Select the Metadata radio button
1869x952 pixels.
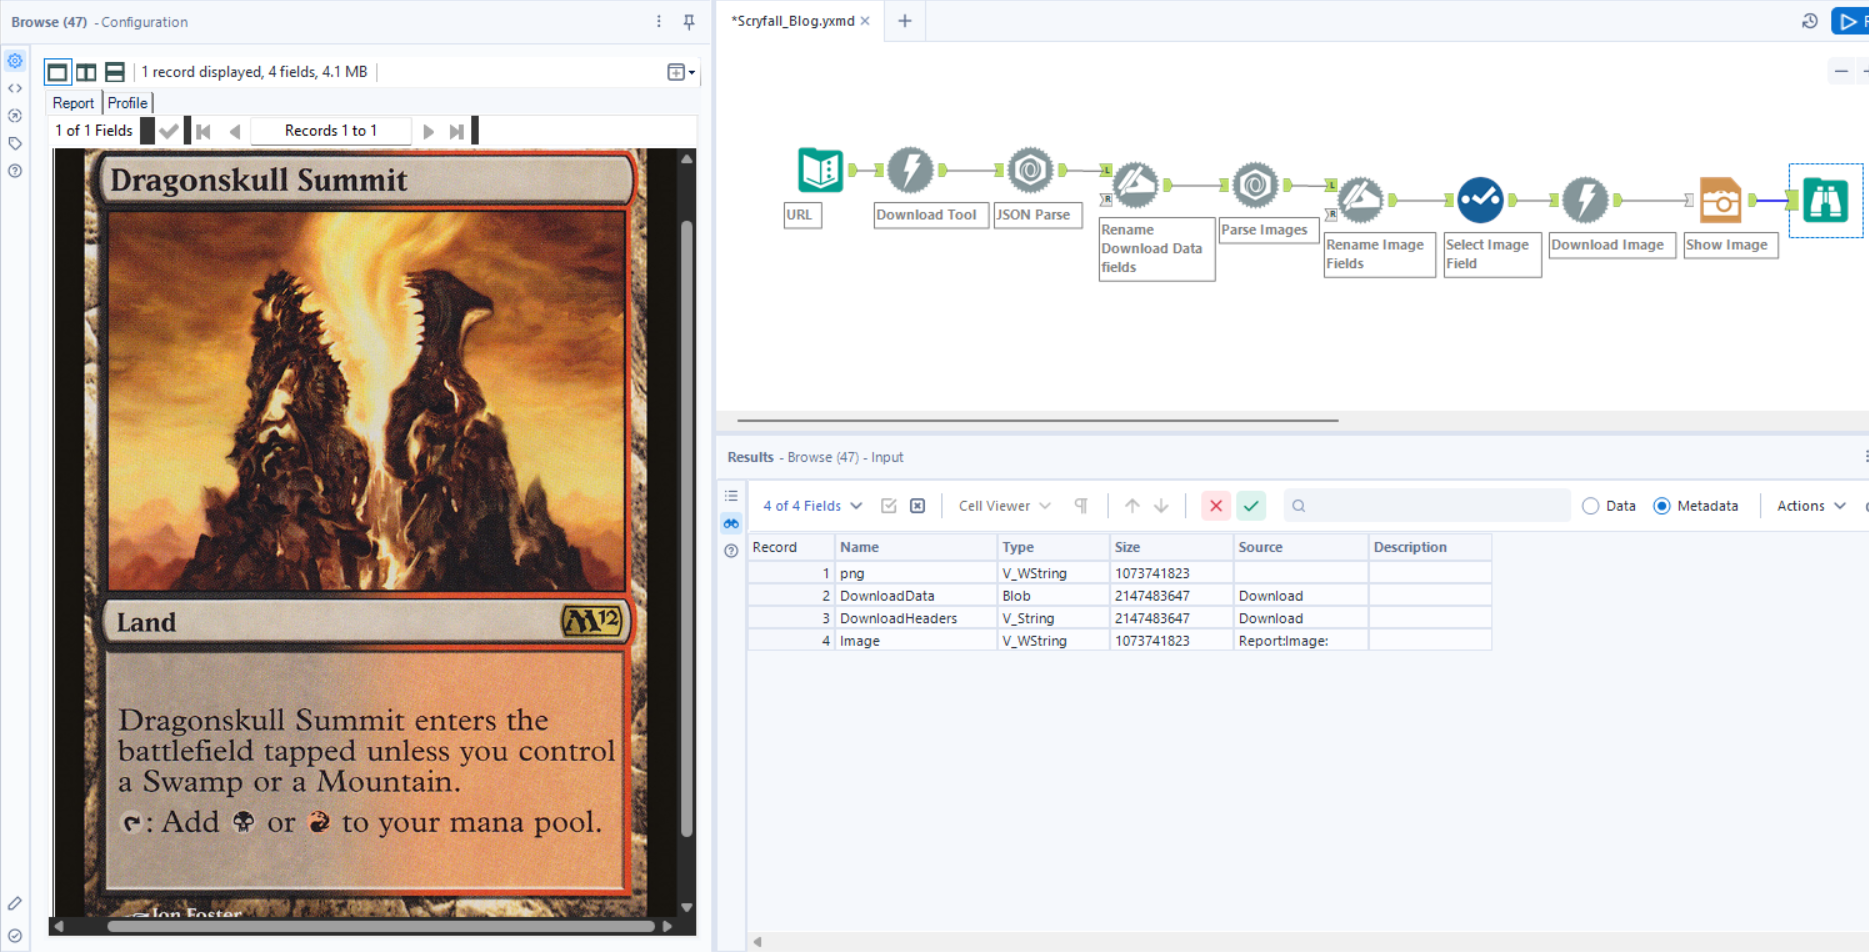(x=1662, y=506)
